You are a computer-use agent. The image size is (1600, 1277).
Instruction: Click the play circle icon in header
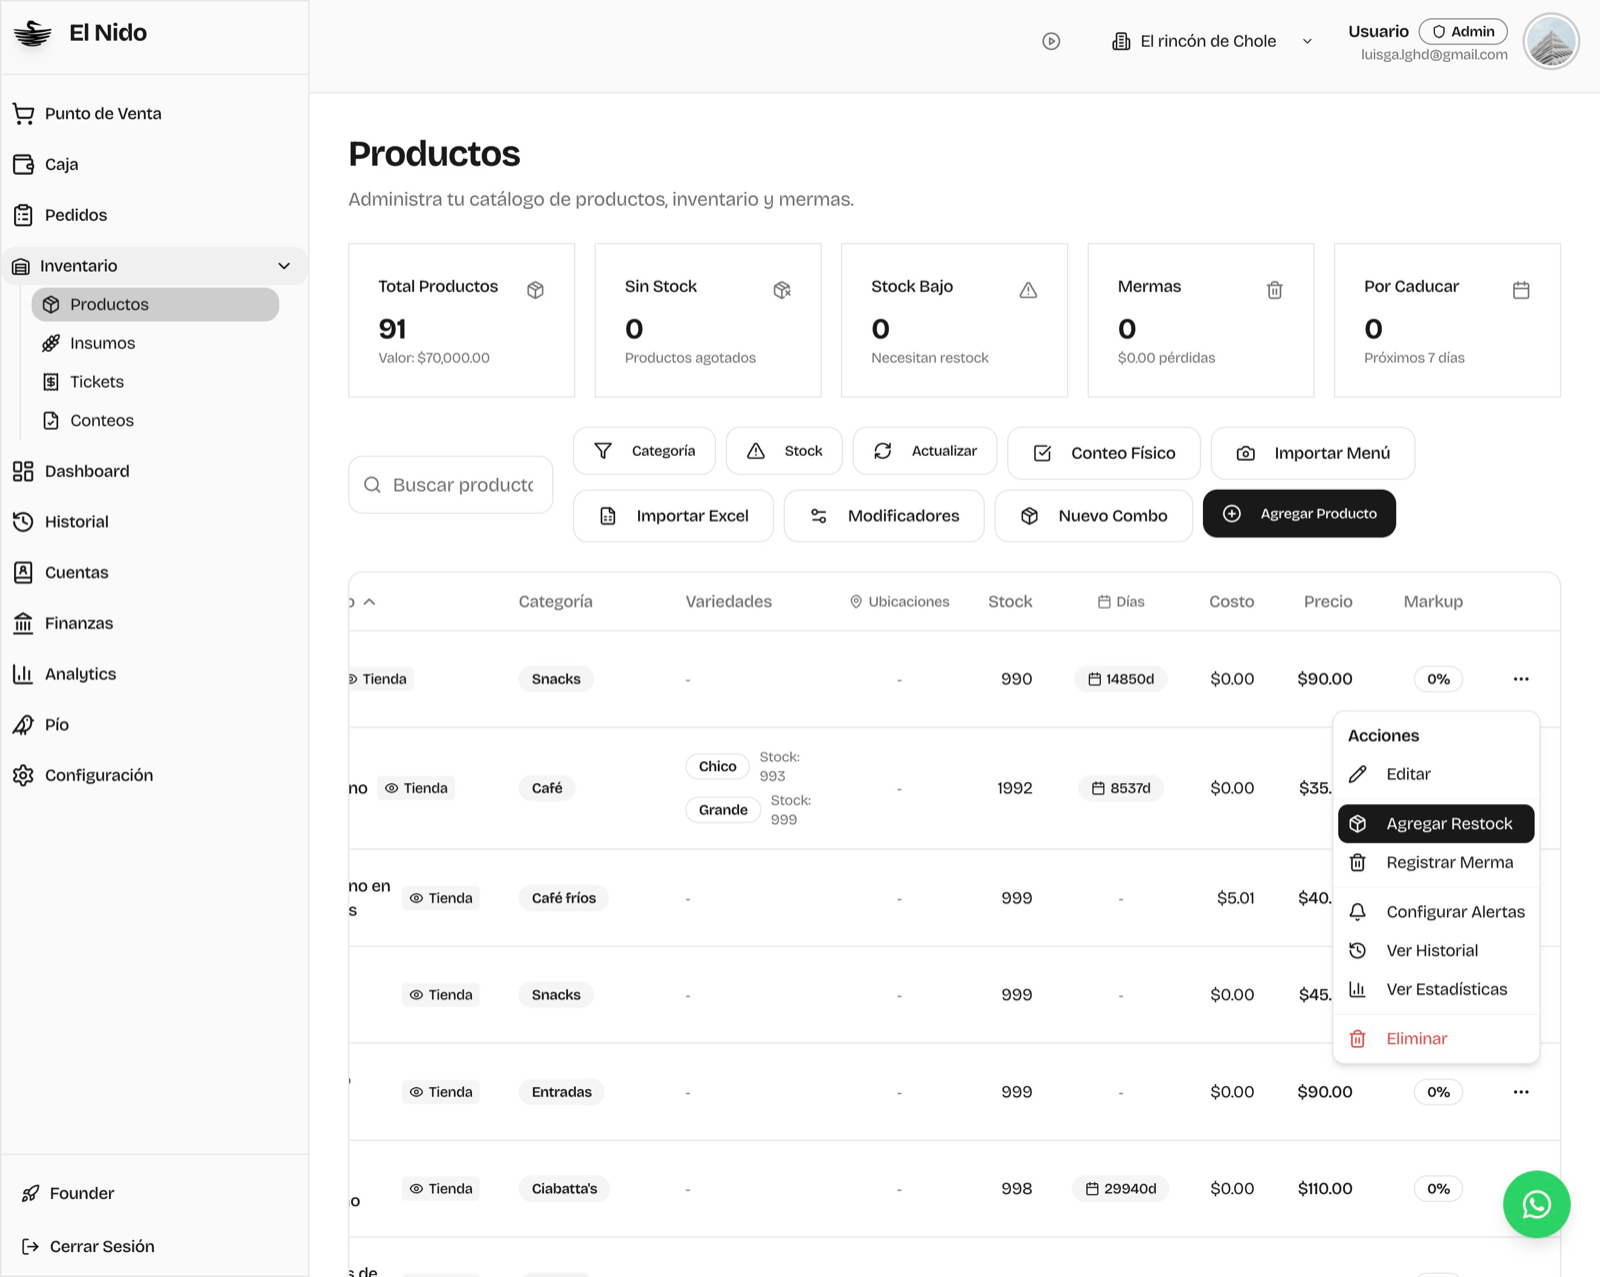point(1051,41)
